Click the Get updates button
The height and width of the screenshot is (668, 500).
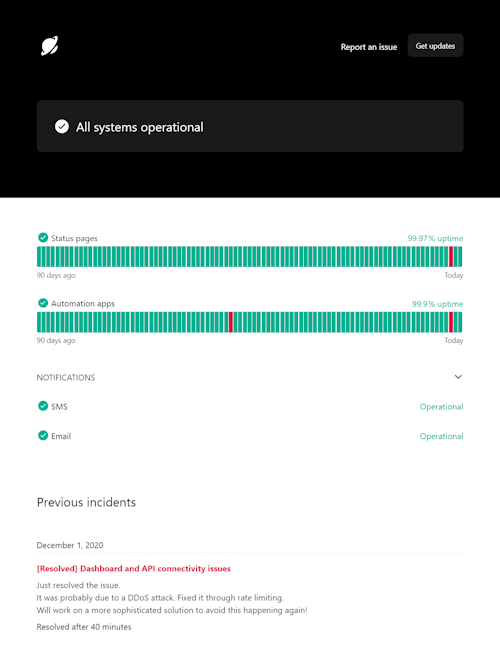(x=435, y=46)
